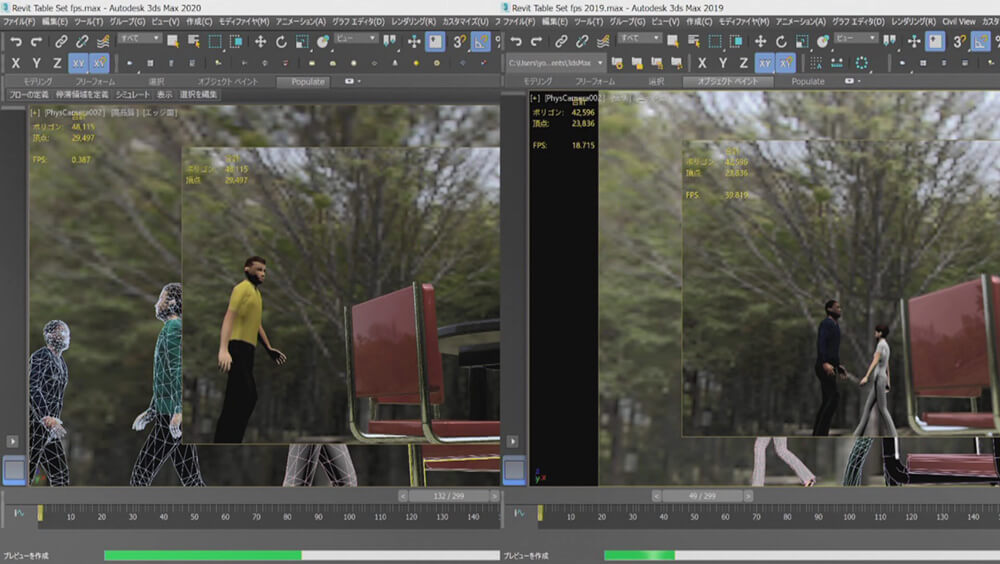Restrict to Z axis in 3ds Max 2020

pos(57,63)
